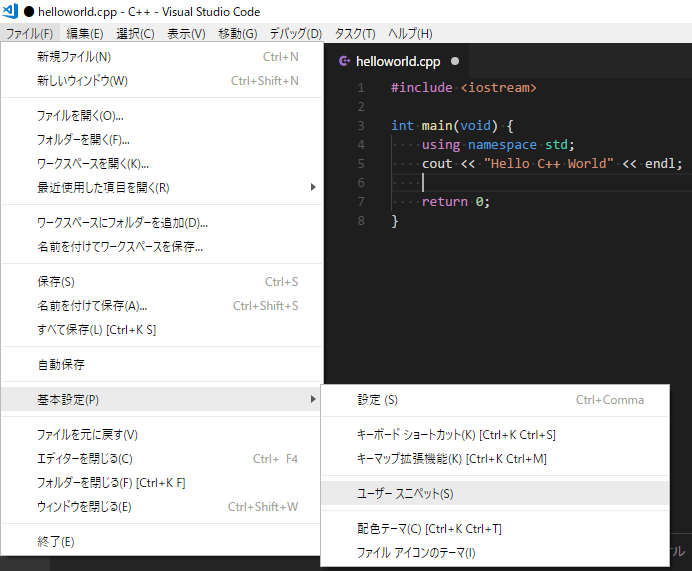Select ウィンドウを閉じる(E) menu entry
692x571 pixels.
(x=162, y=507)
